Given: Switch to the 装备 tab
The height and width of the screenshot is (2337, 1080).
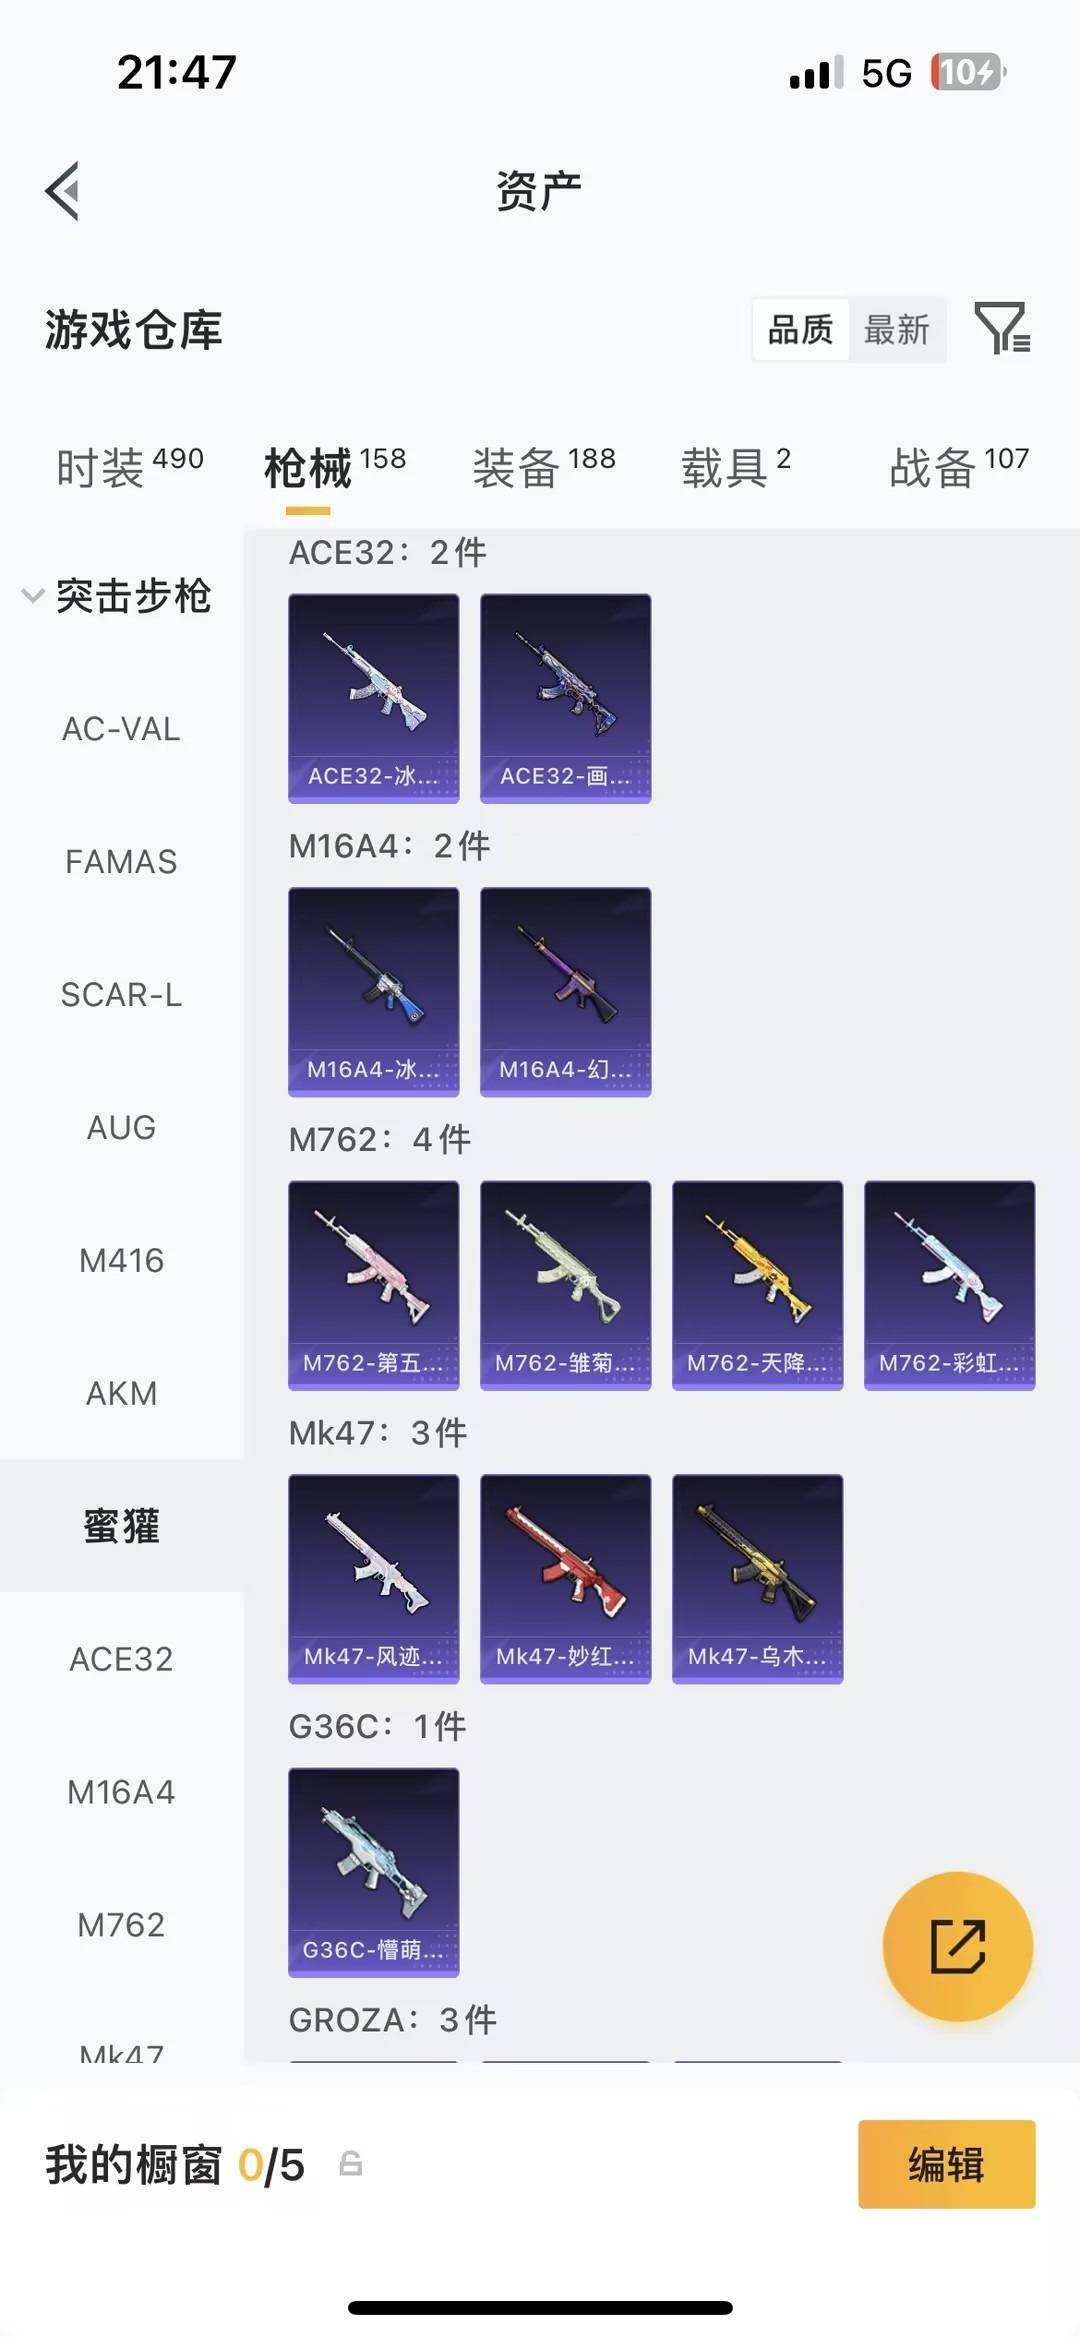Looking at the screenshot, I should tap(544, 467).
